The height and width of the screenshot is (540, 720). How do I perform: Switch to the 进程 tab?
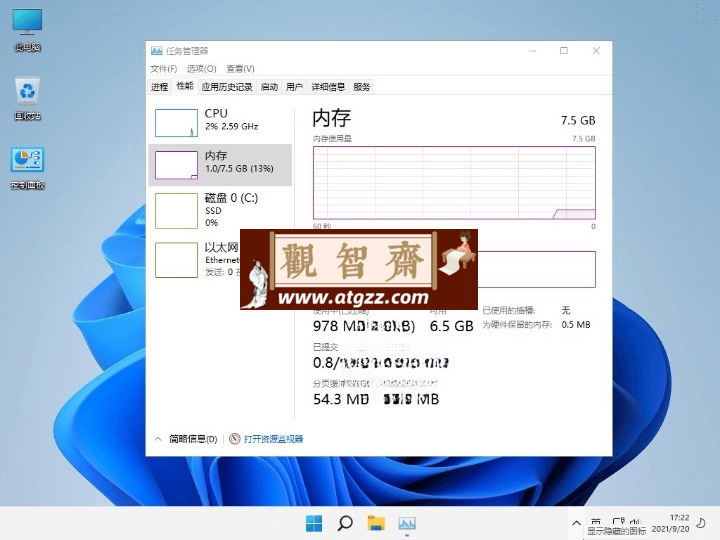tap(160, 87)
